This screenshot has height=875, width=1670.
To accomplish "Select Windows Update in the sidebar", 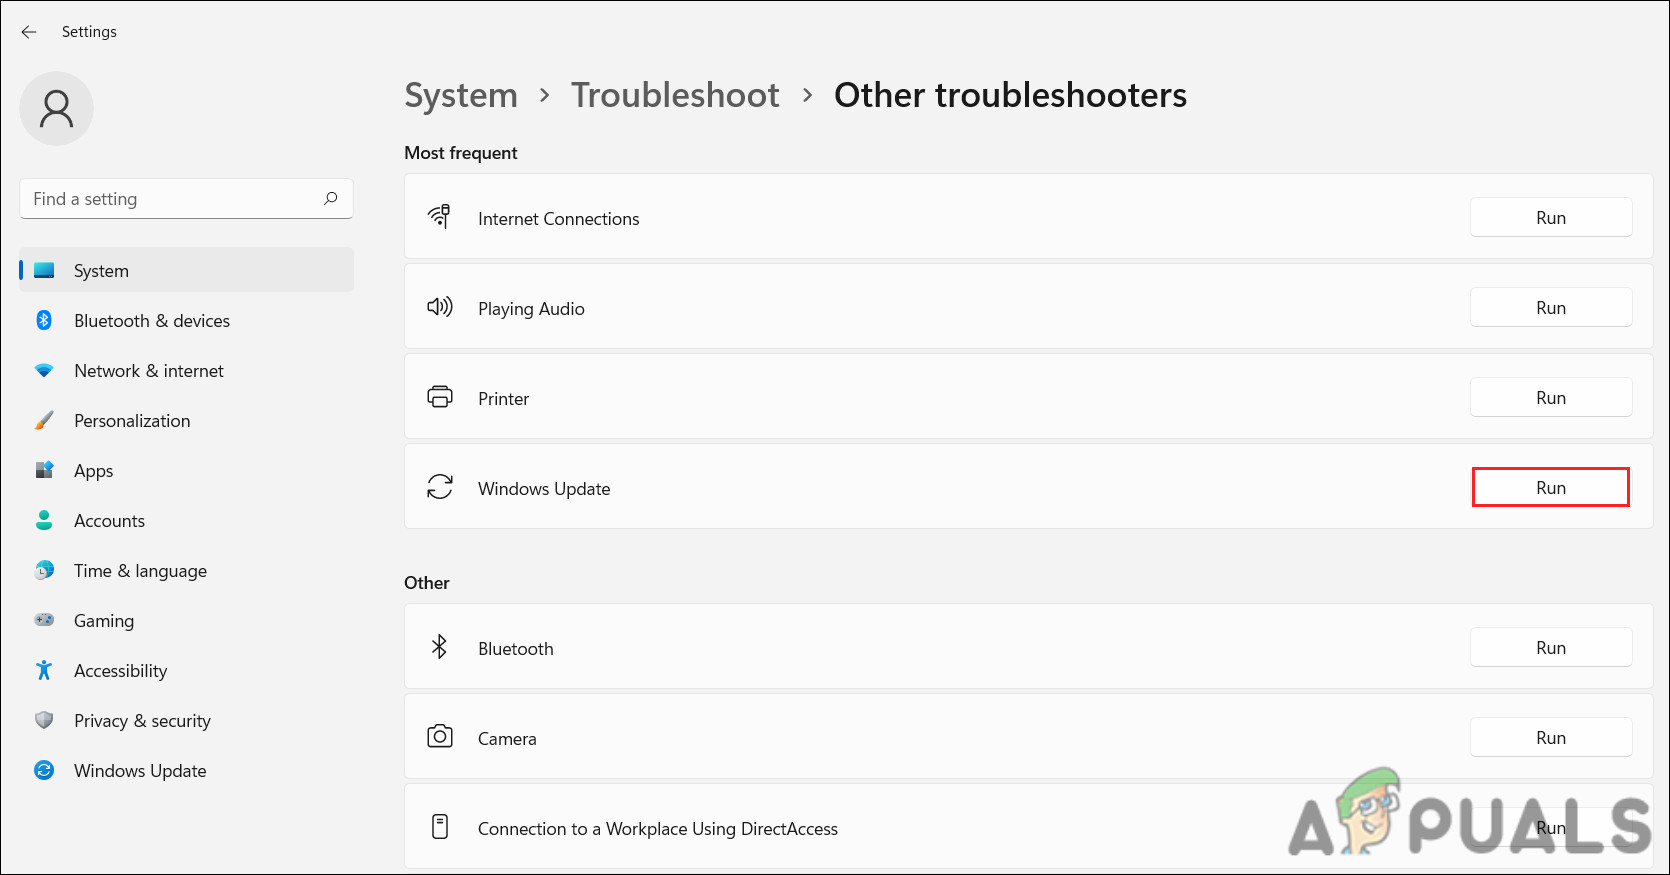I will point(140,771).
